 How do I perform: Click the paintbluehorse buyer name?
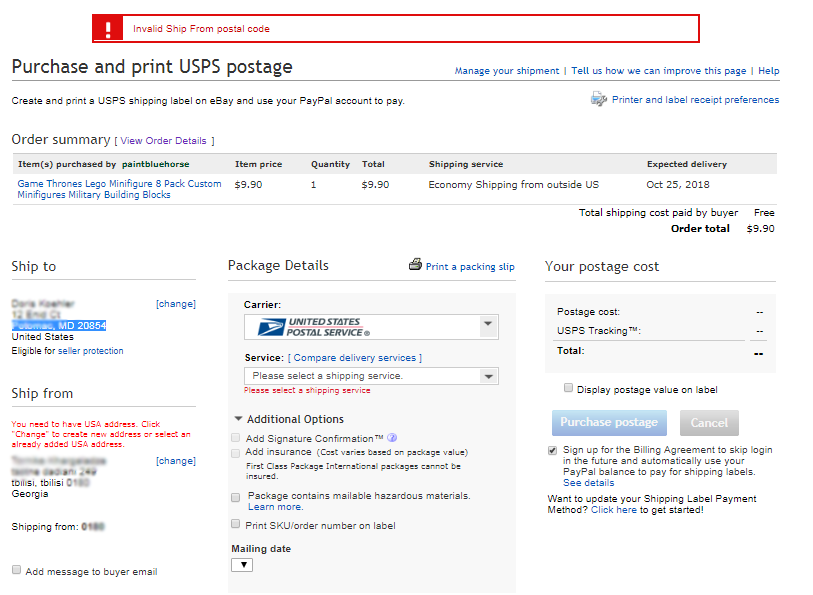156,164
